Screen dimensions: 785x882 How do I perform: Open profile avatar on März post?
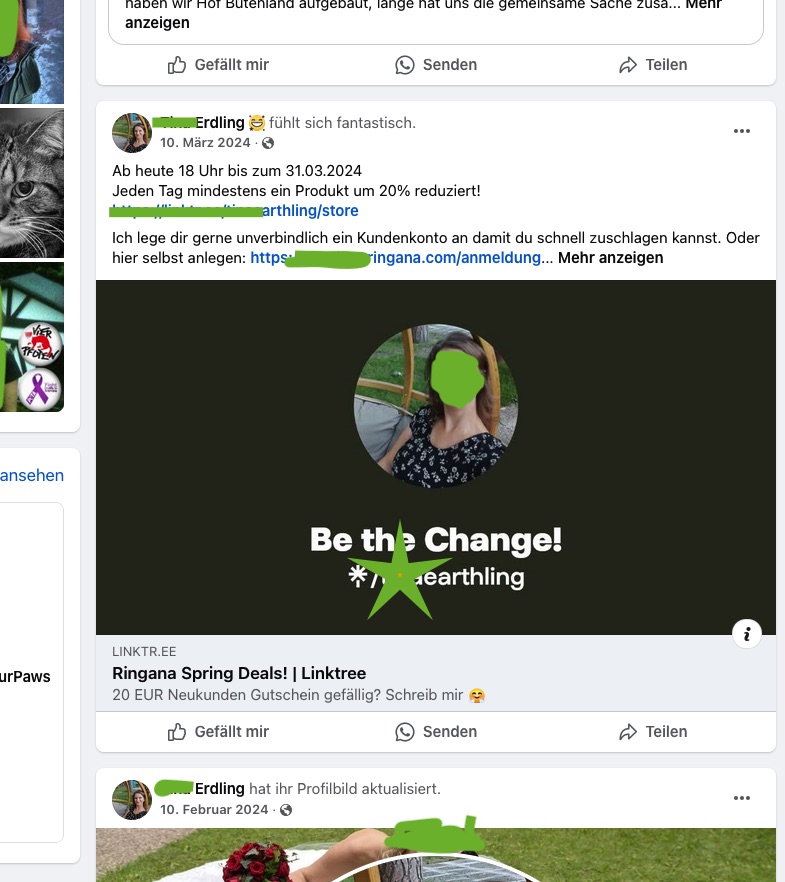pos(132,133)
